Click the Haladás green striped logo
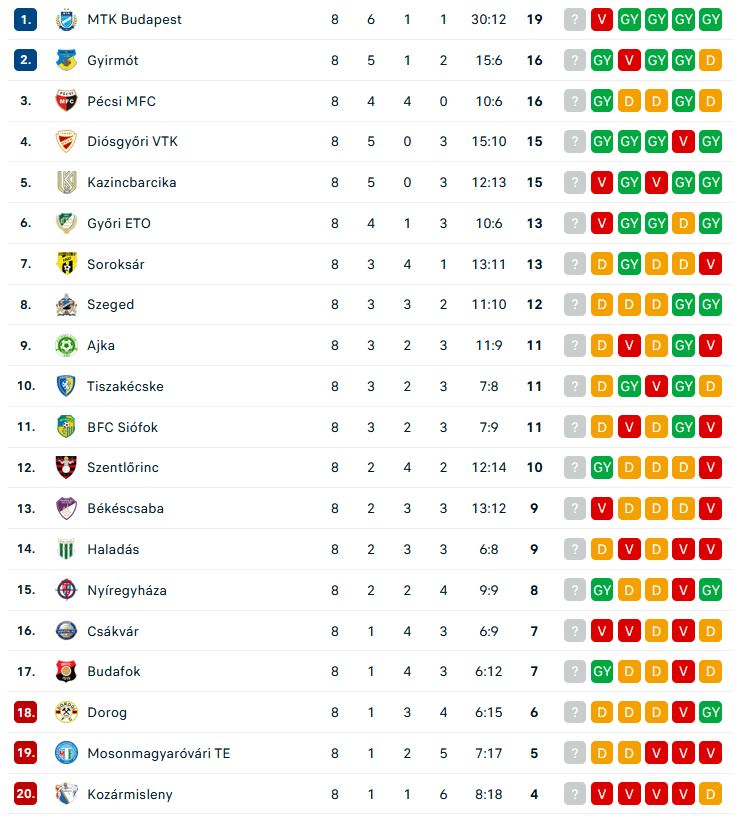The width and height of the screenshot is (744, 816). (66, 549)
